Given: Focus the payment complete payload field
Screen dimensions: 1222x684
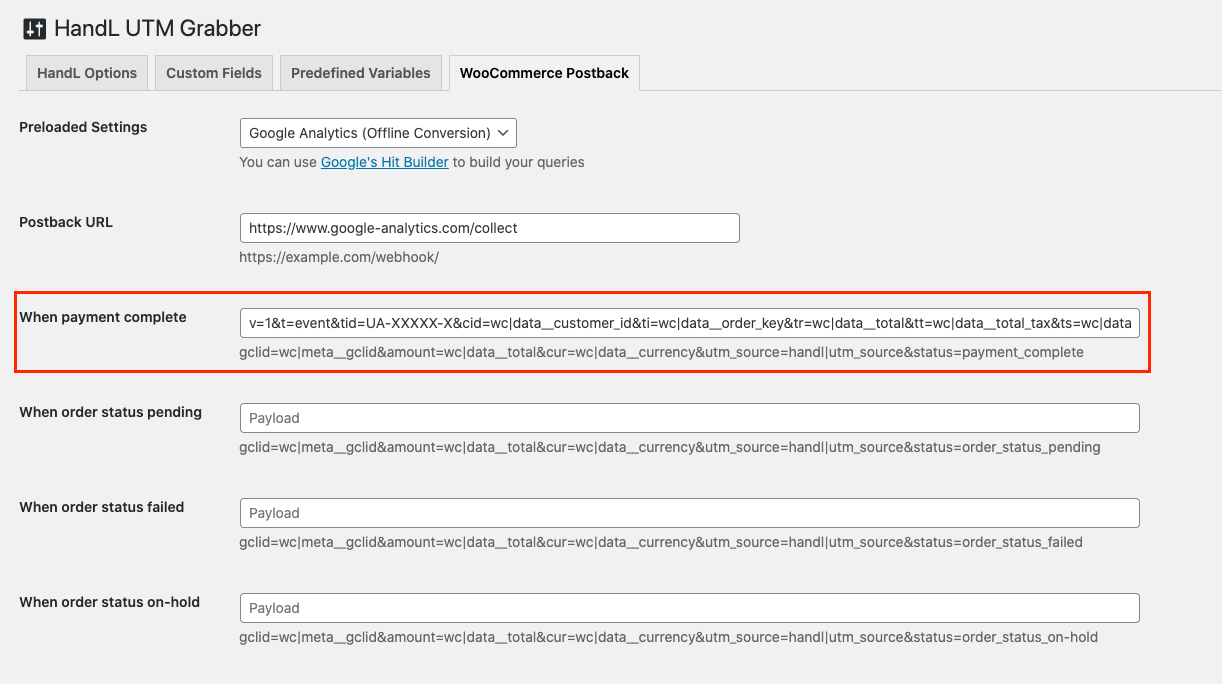Looking at the screenshot, I should tap(689, 323).
